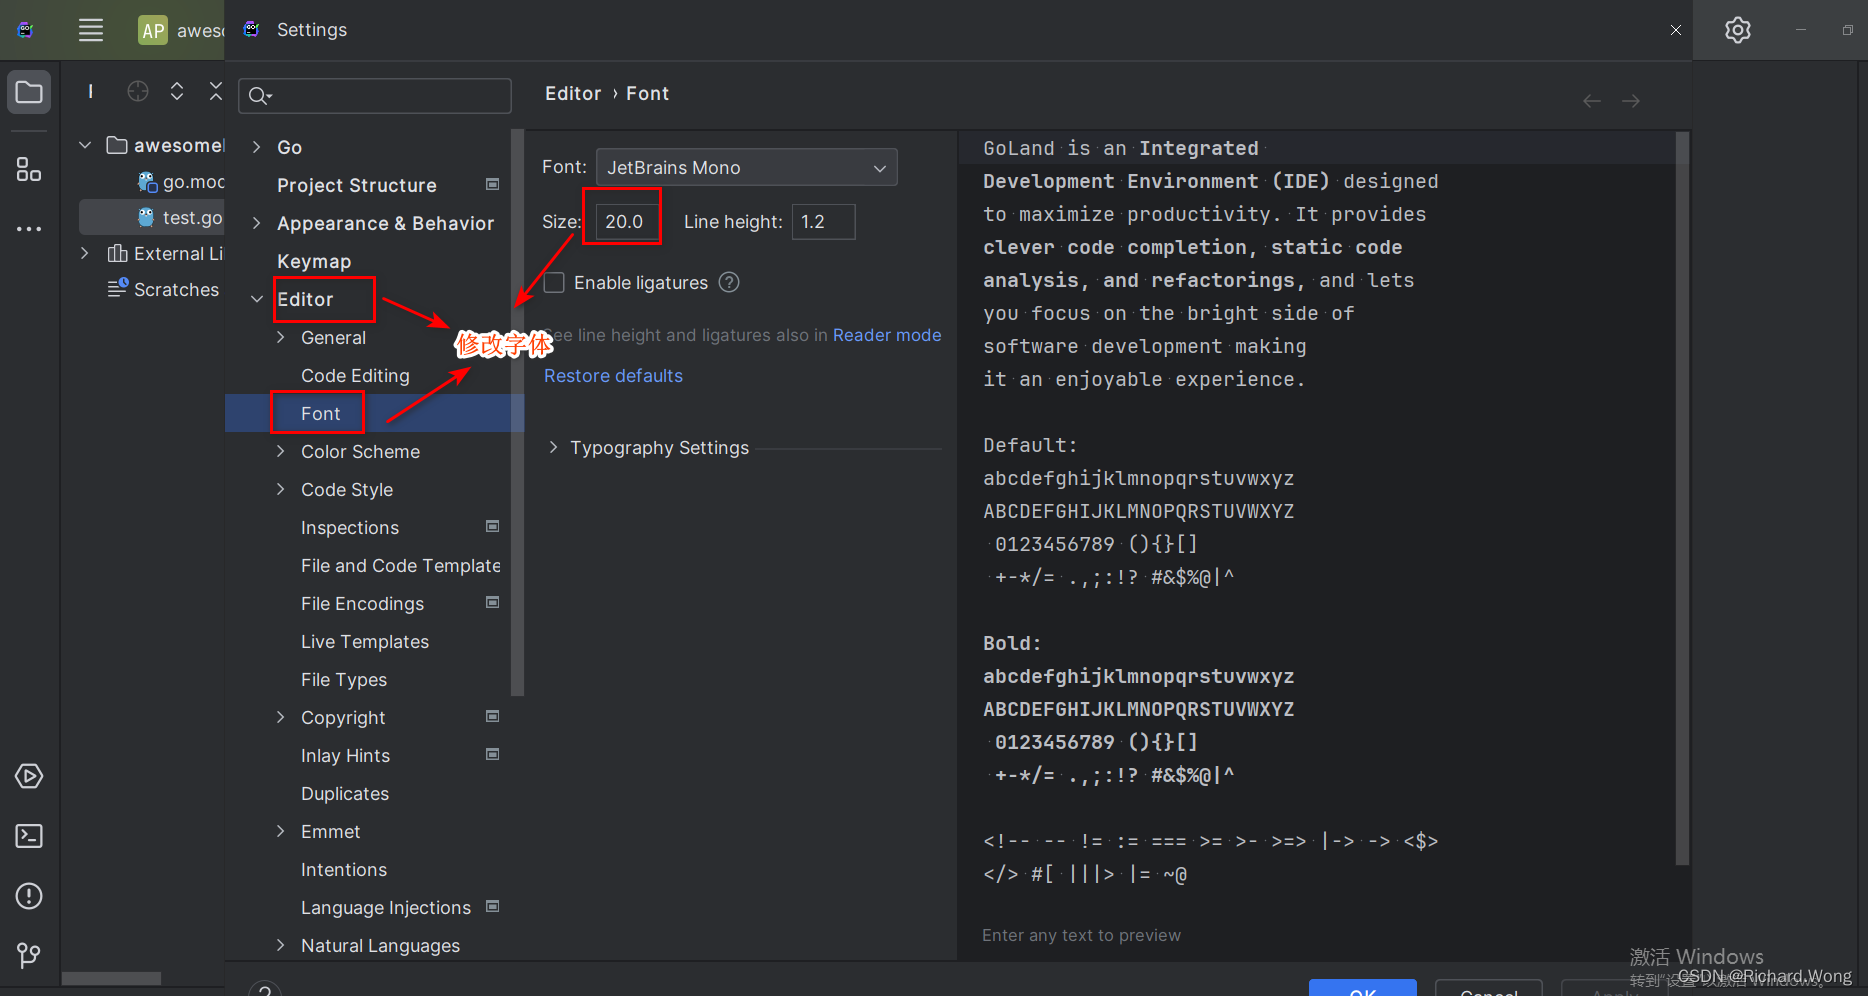The image size is (1868, 996).
Task: Open Code Editing settings page
Action: coord(355,375)
